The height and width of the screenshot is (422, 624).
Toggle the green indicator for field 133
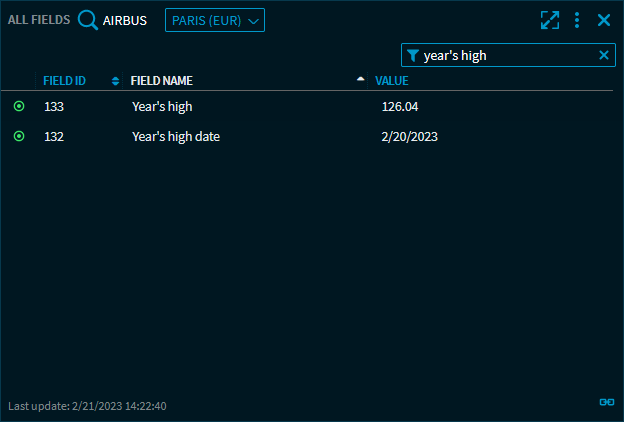(x=19, y=106)
